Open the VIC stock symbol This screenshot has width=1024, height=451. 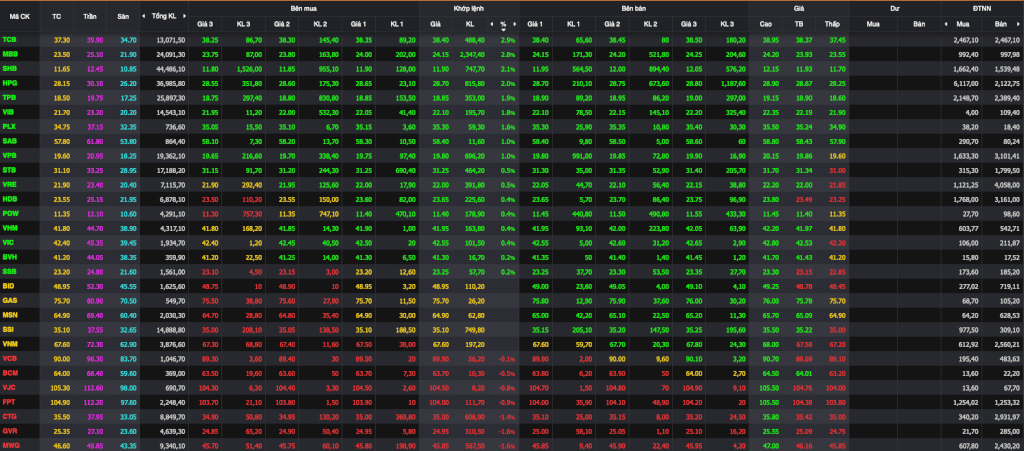click(x=8, y=241)
